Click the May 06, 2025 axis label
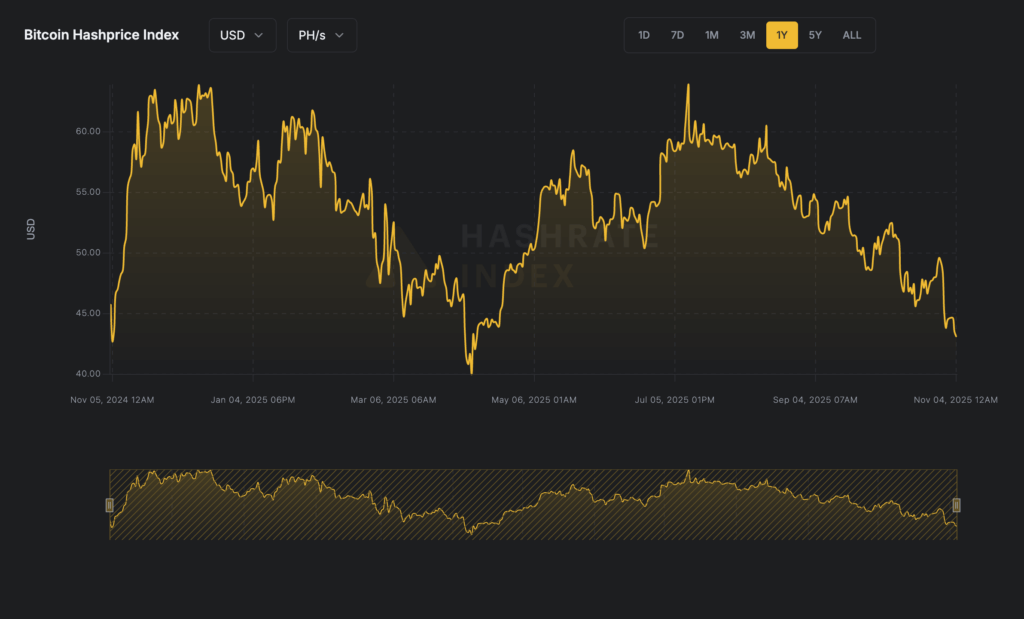 coord(536,399)
